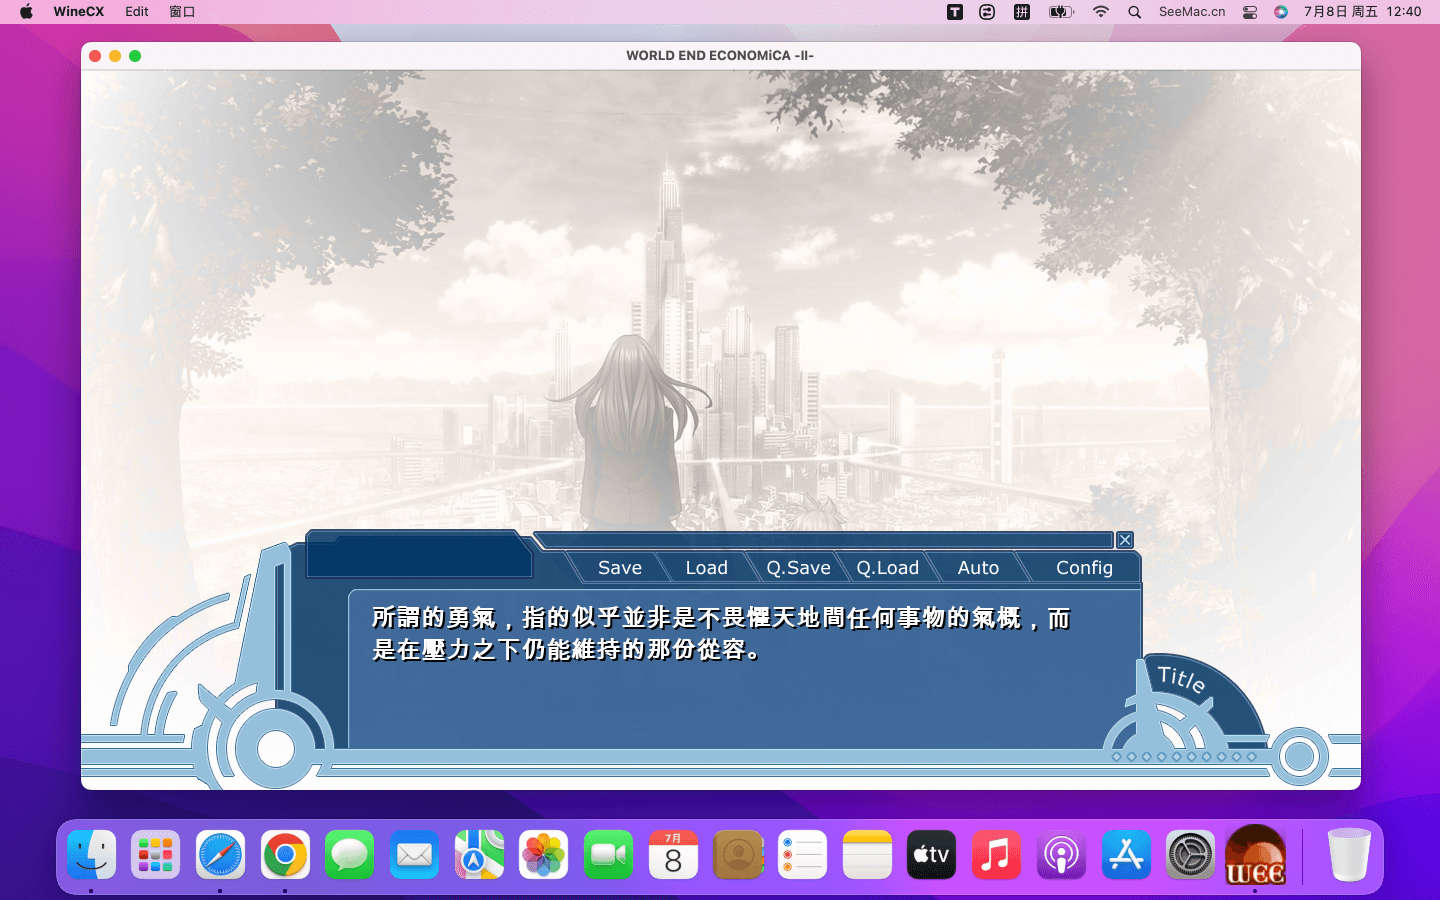Open Mail from the Dock
Screen dimensions: 1440x900
(414, 855)
